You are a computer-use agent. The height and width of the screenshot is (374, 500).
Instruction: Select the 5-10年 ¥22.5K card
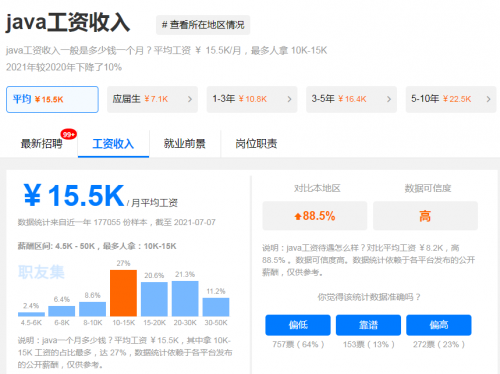(x=451, y=99)
